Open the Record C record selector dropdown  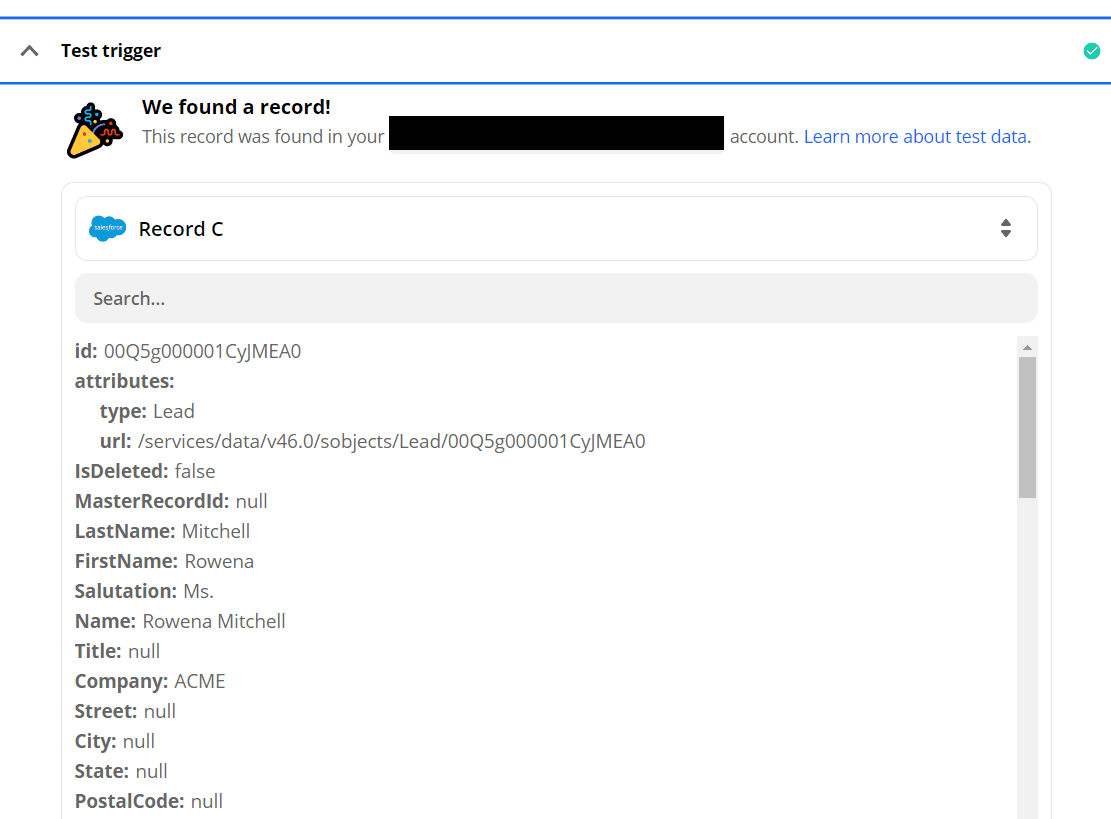pyautogui.click(x=556, y=228)
